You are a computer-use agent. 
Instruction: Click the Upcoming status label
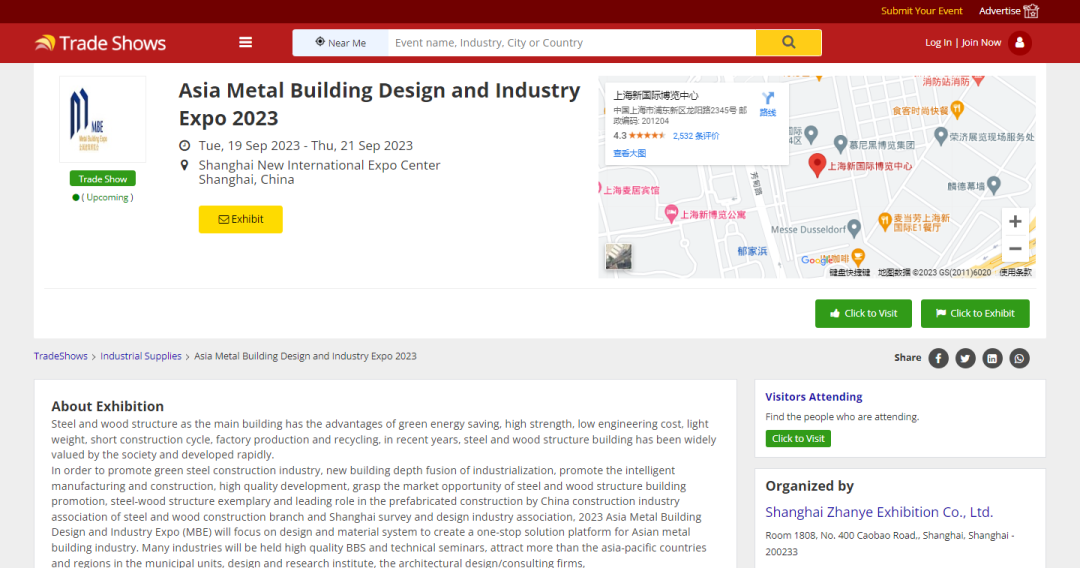107,198
